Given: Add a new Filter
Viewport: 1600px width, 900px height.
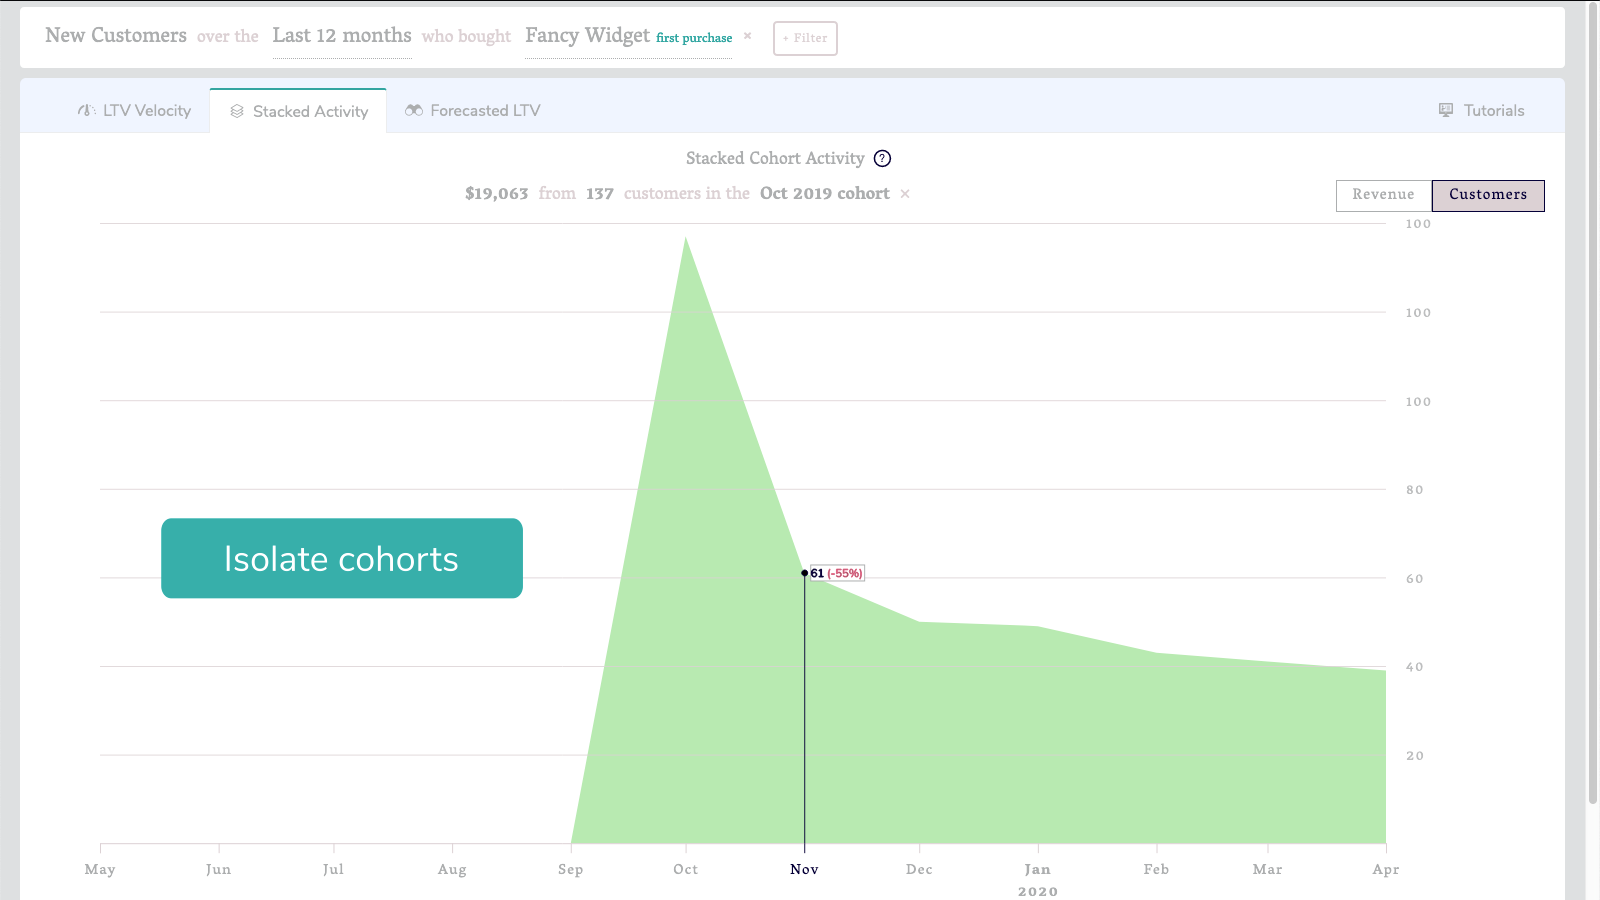Looking at the screenshot, I should coord(805,38).
